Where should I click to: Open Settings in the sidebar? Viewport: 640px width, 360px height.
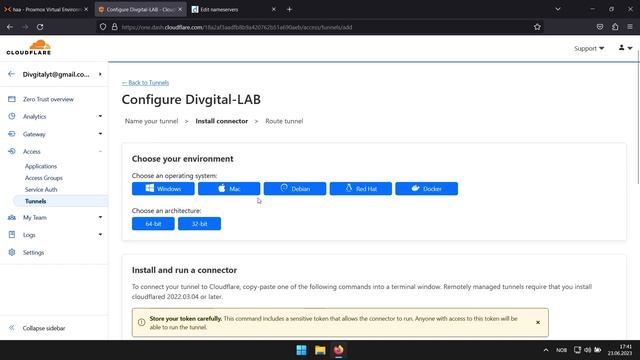(x=33, y=253)
